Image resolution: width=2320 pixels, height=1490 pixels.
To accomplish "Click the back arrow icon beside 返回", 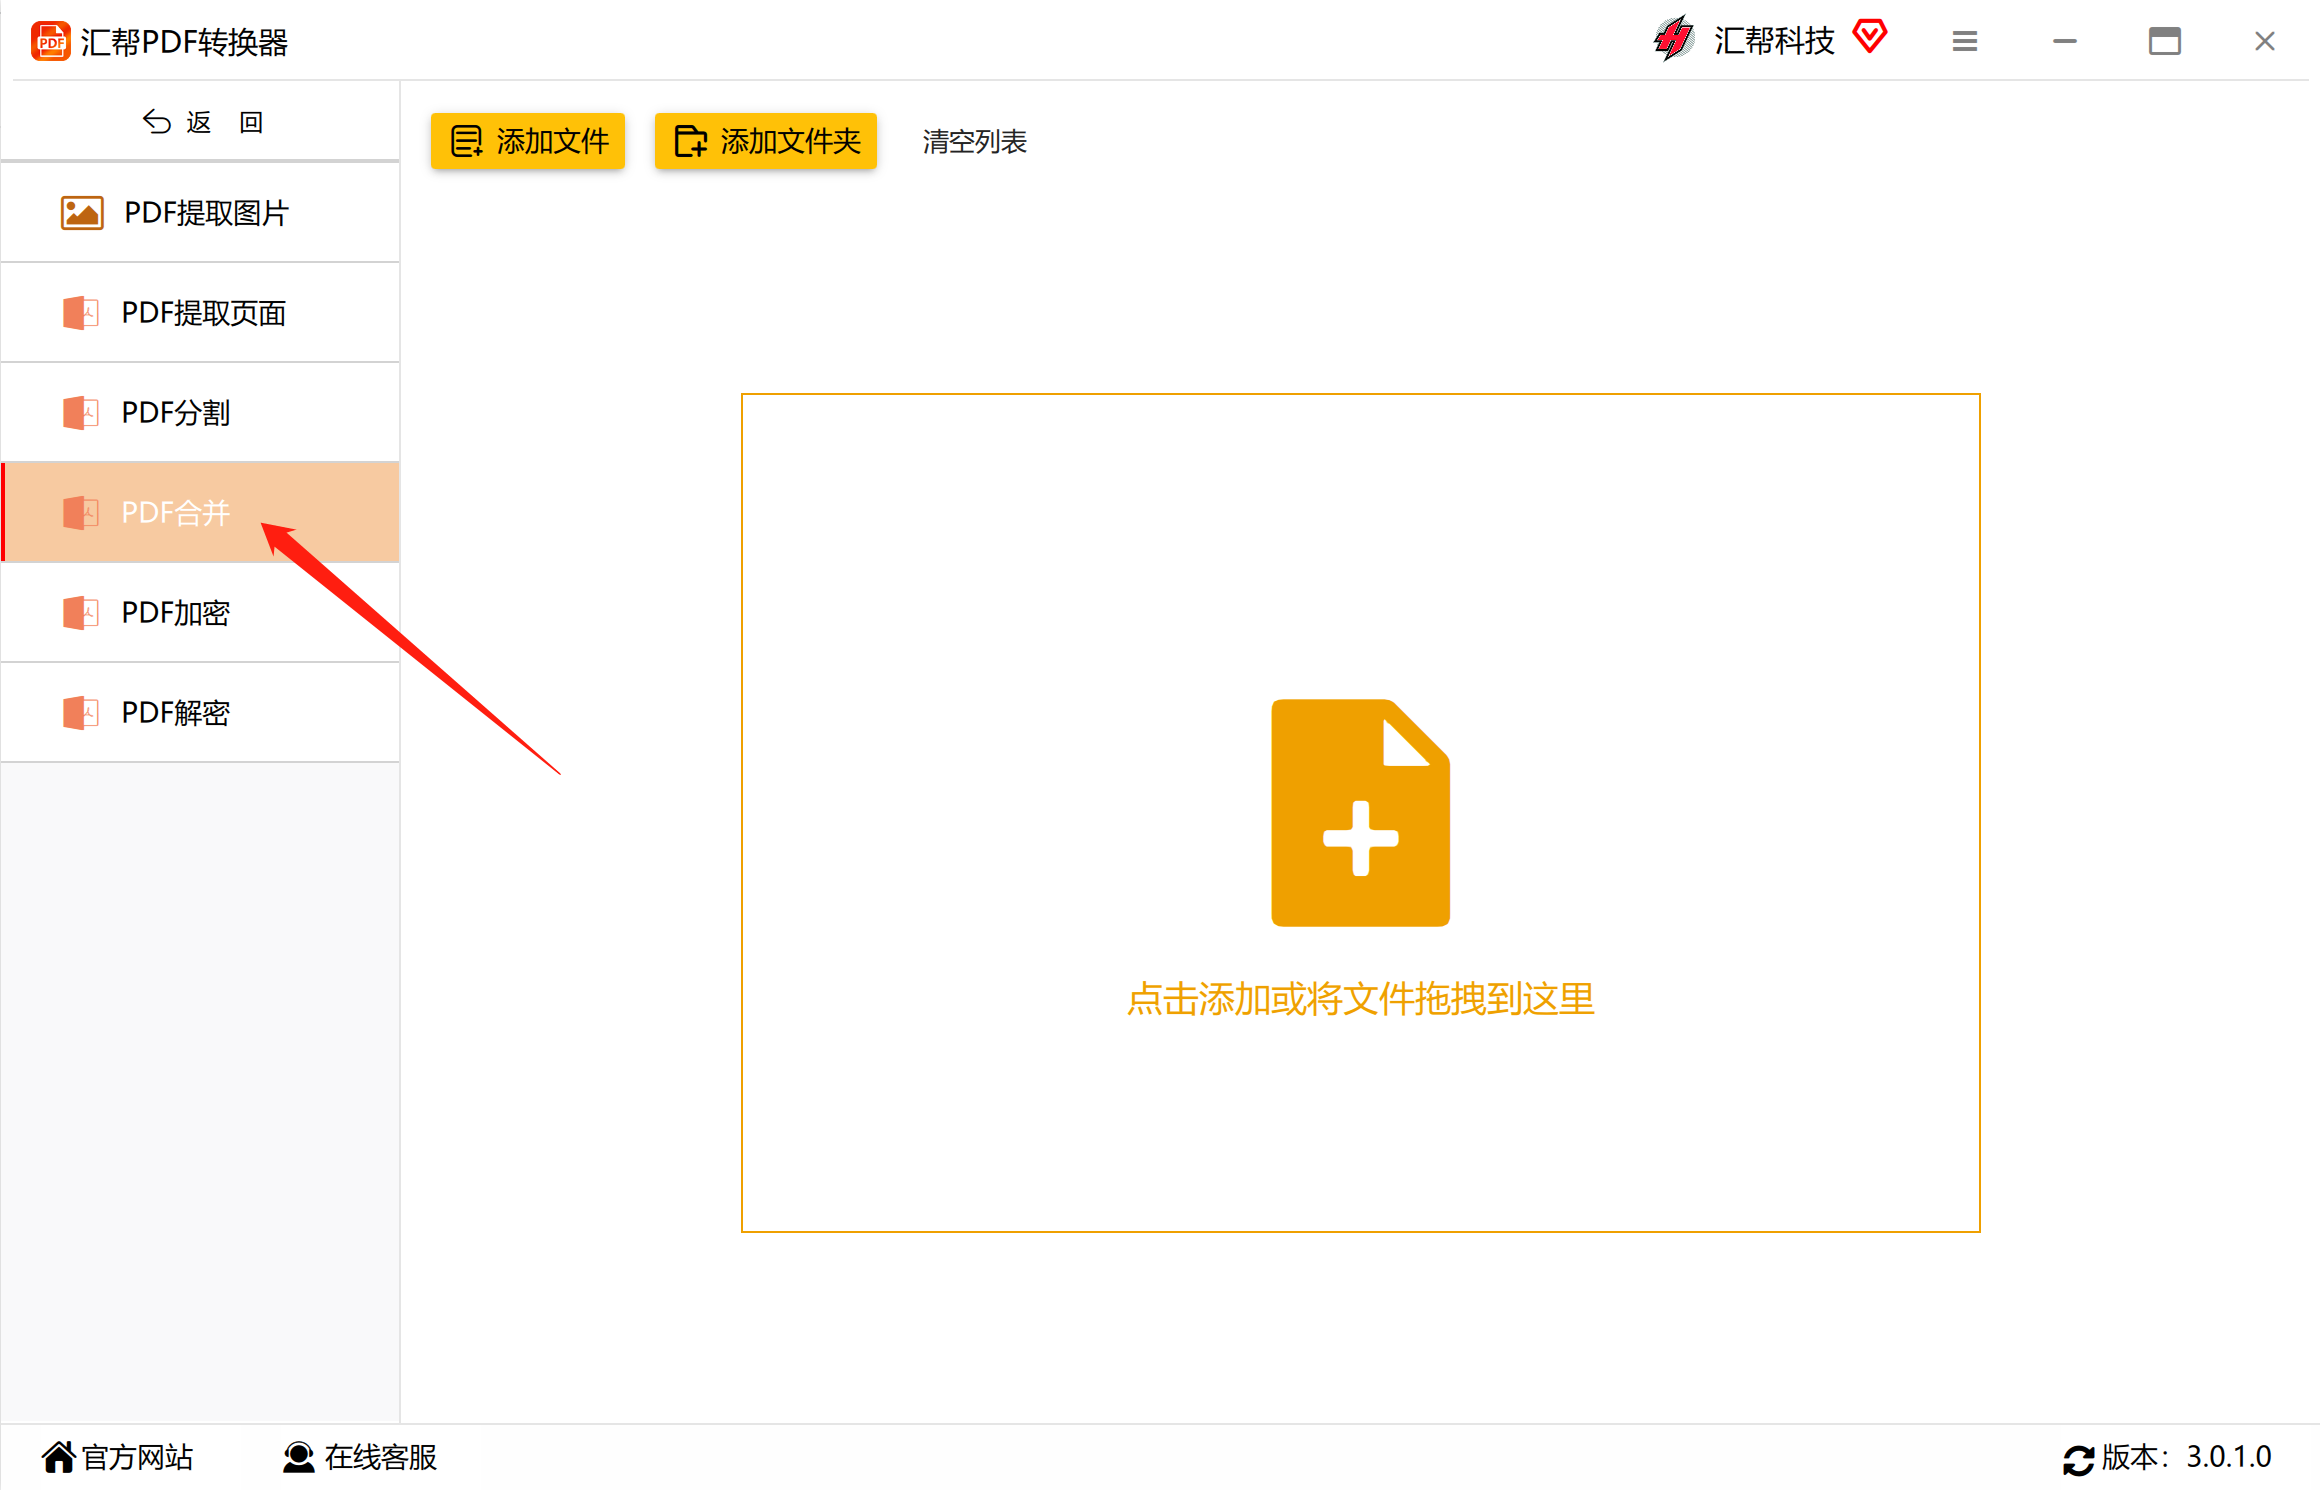I will click(x=157, y=120).
